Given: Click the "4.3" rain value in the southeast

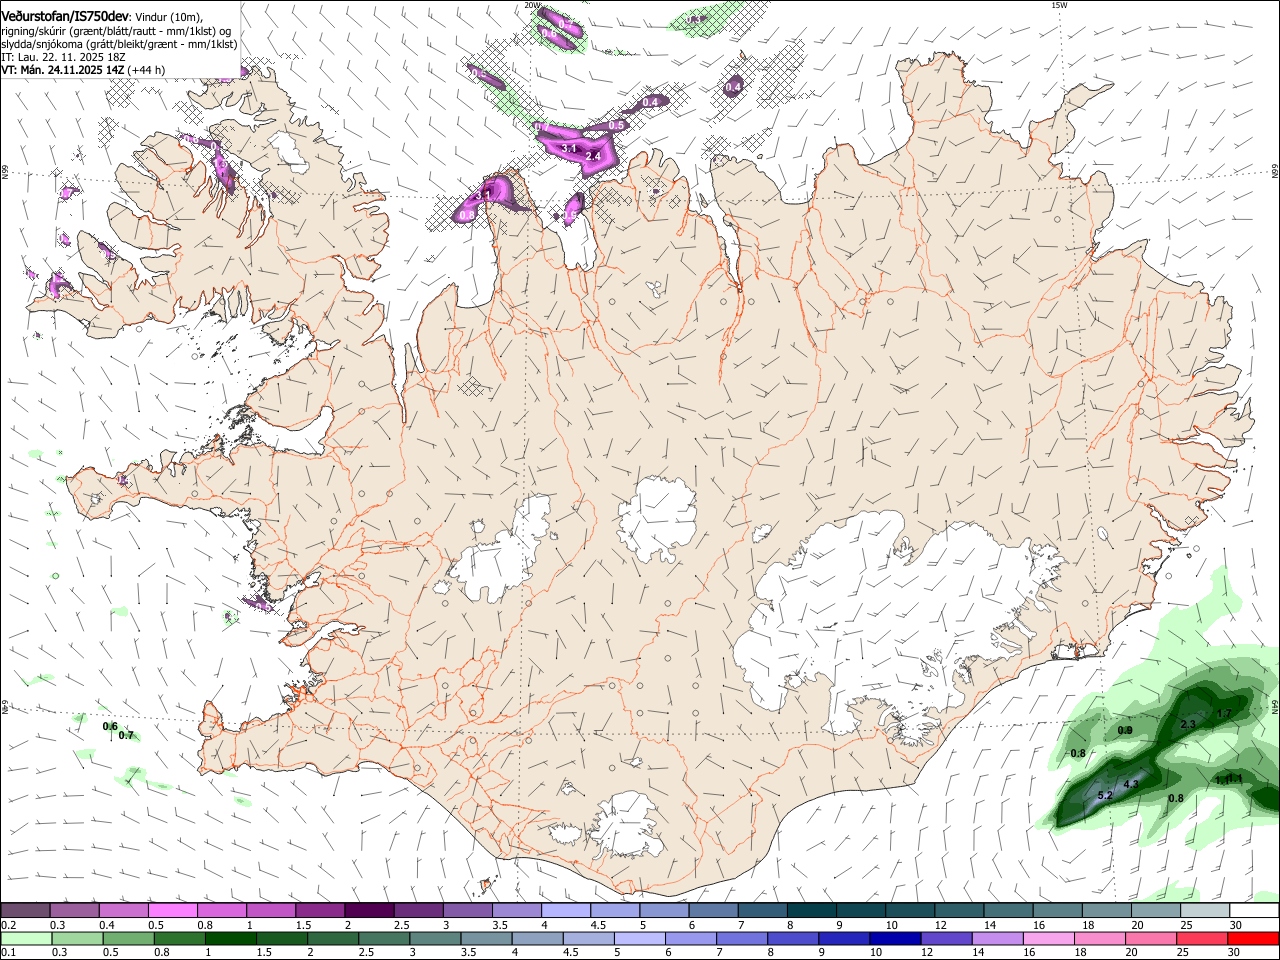Looking at the screenshot, I should point(1131,785).
